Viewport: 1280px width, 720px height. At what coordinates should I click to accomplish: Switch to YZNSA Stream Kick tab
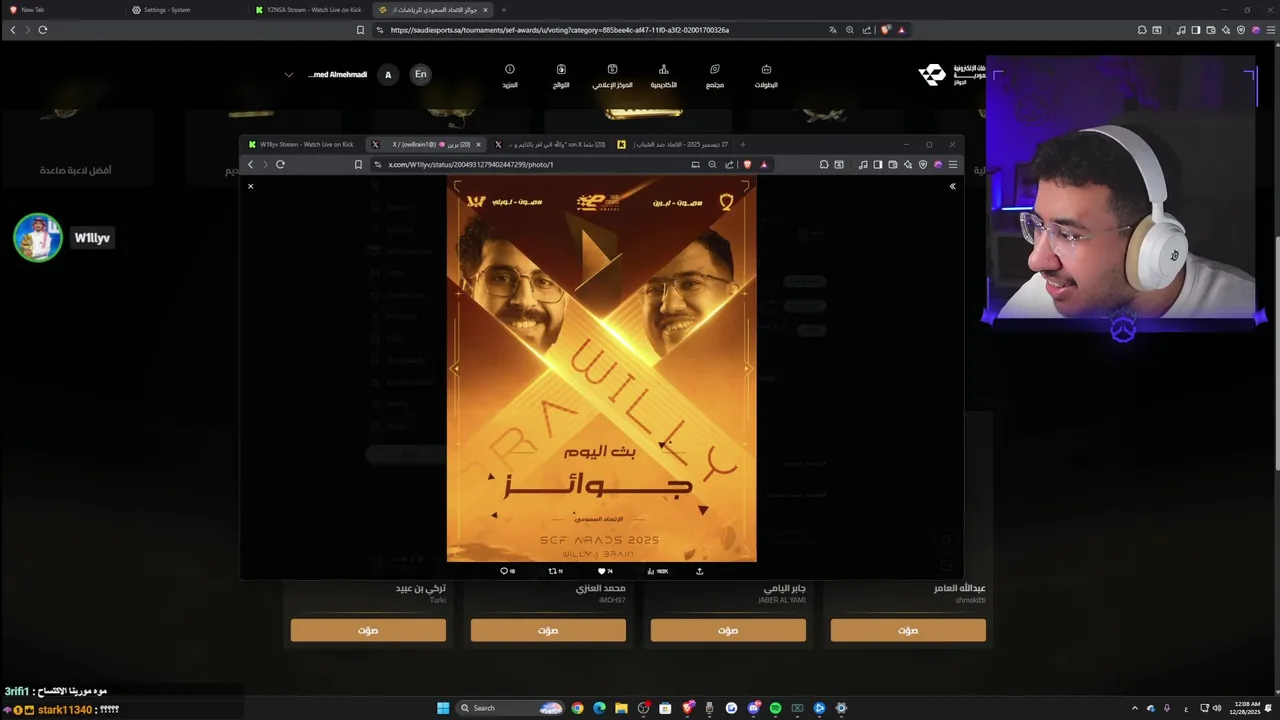308,10
